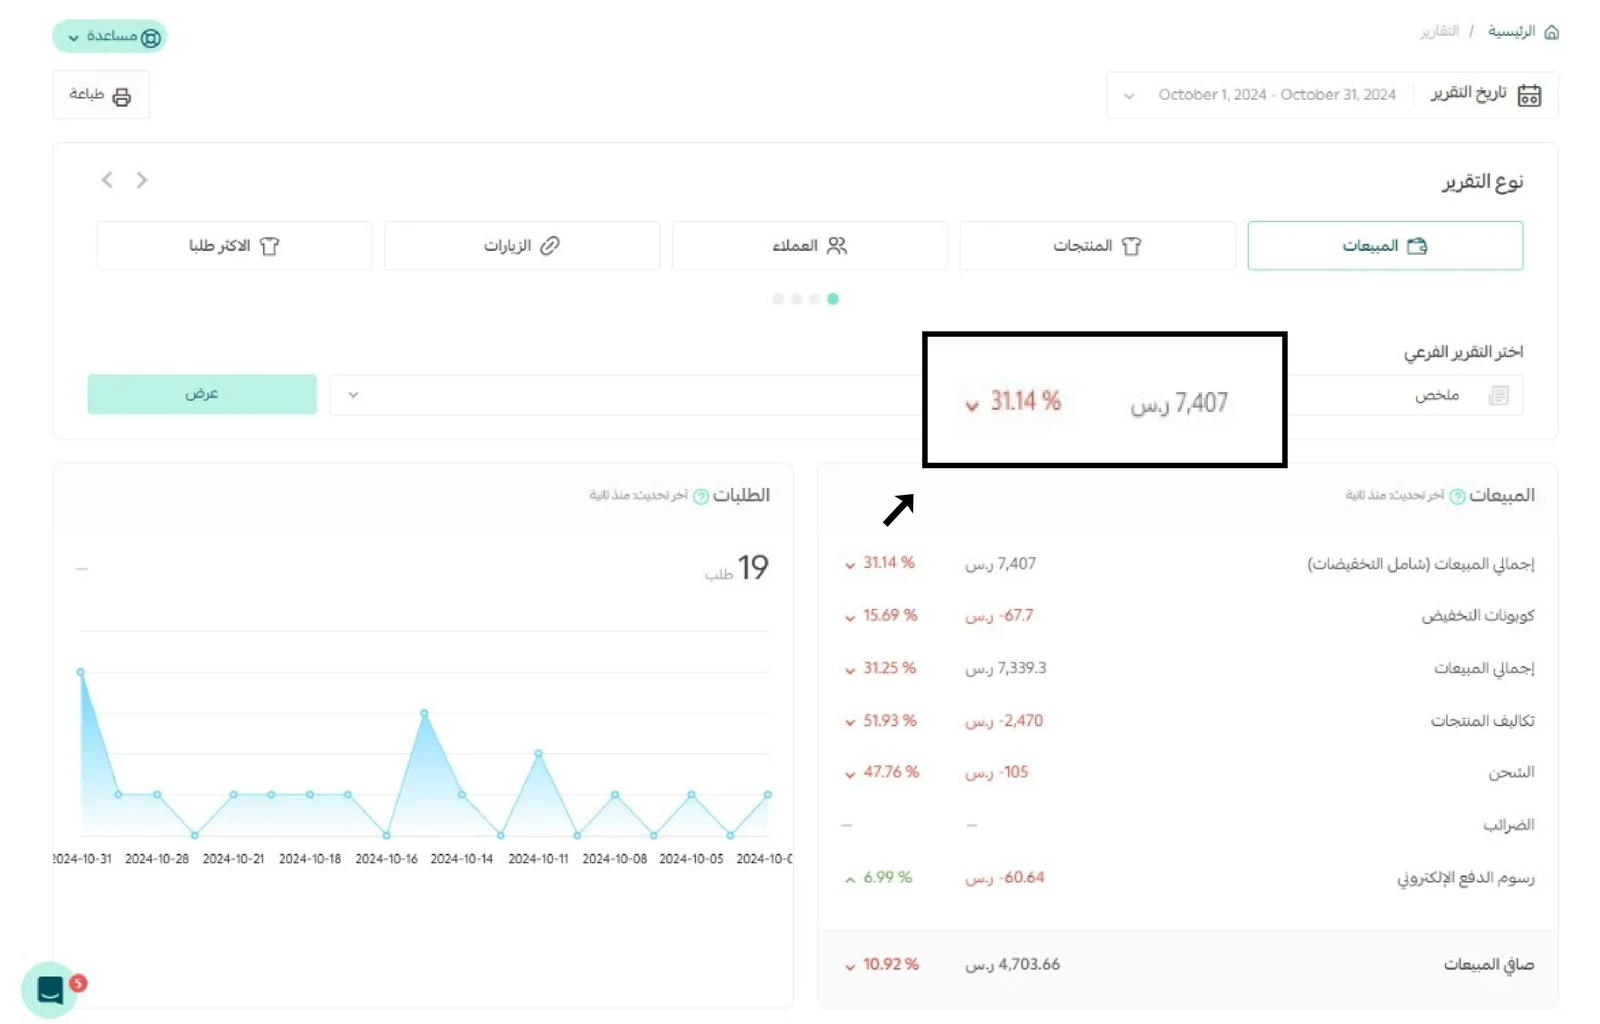This screenshot has width=1600, height=1024.
Task: Expand the report date range dropdown
Action: tap(1129, 96)
